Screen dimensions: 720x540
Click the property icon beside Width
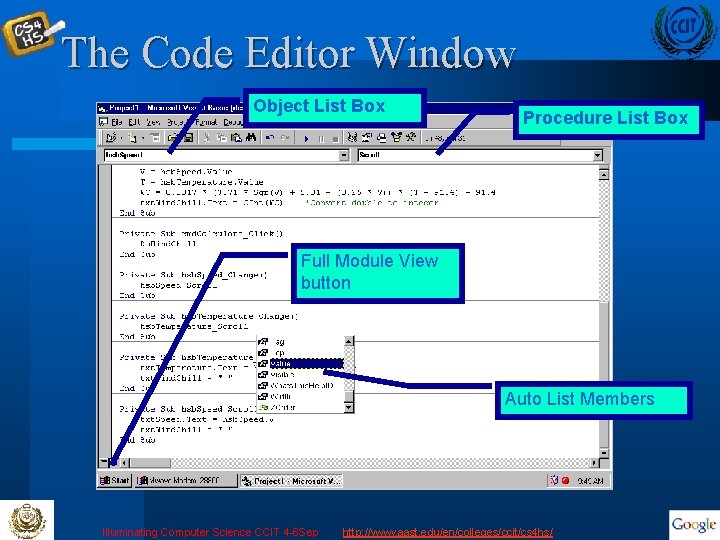tap(263, 396)
